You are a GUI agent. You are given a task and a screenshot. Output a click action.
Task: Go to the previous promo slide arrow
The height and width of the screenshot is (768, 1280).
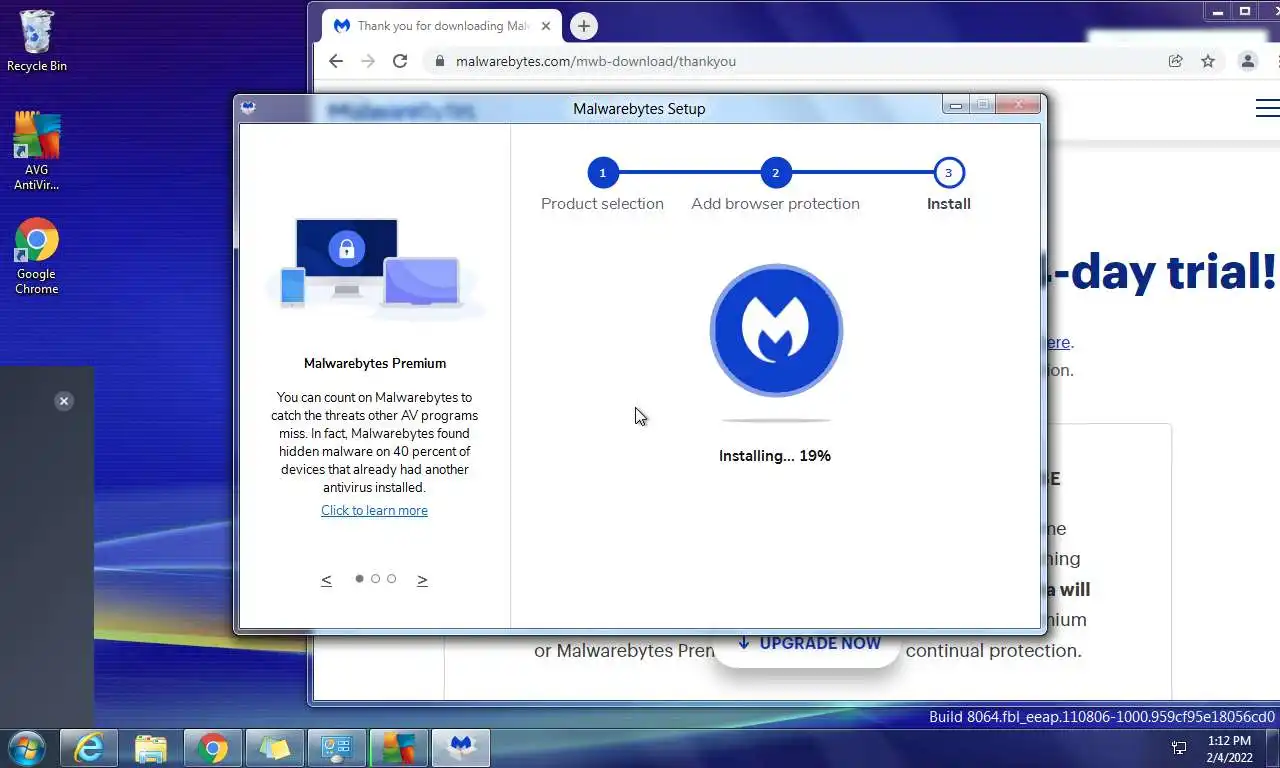click(326, 580)
